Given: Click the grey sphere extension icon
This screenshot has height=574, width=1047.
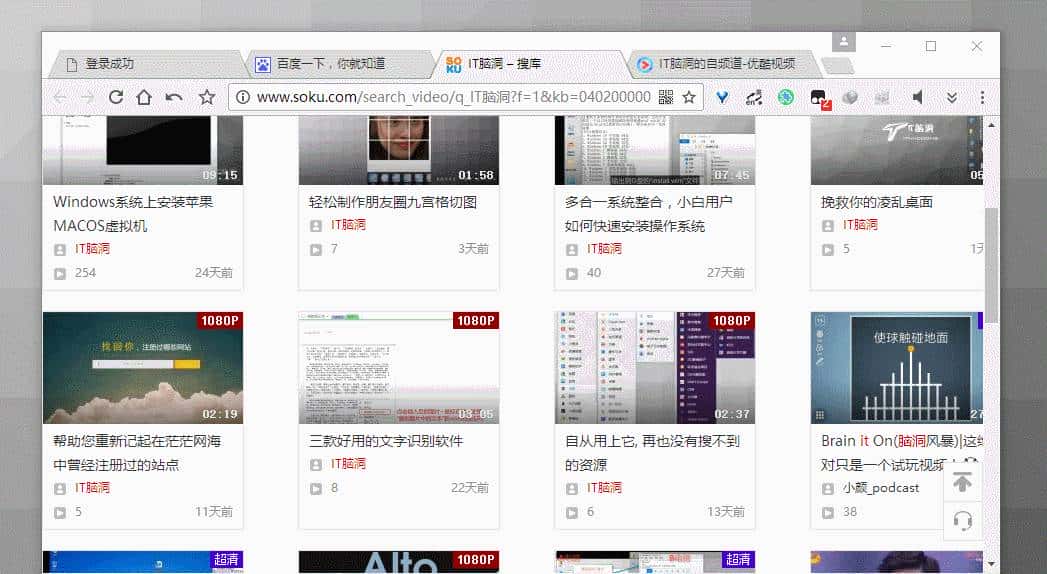Looking at the screenshot, I should coord(850,97).
